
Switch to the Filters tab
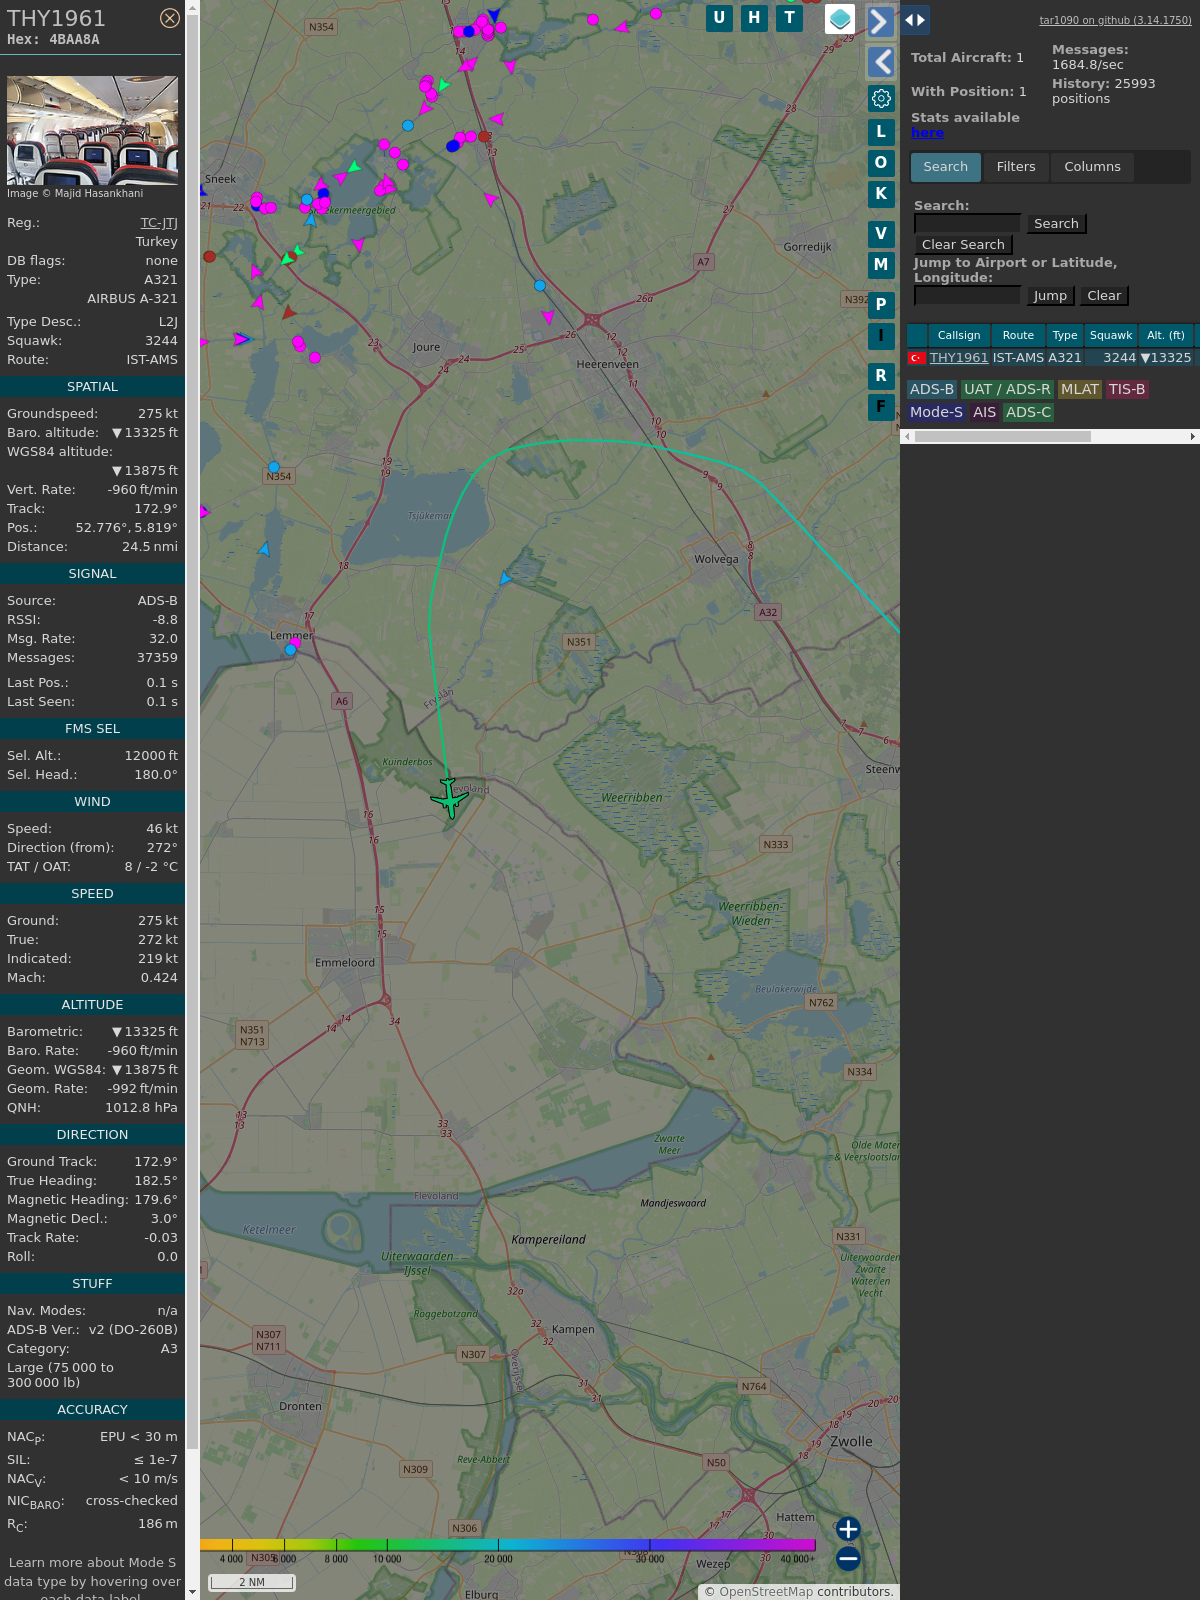[x=1016, y=167]
